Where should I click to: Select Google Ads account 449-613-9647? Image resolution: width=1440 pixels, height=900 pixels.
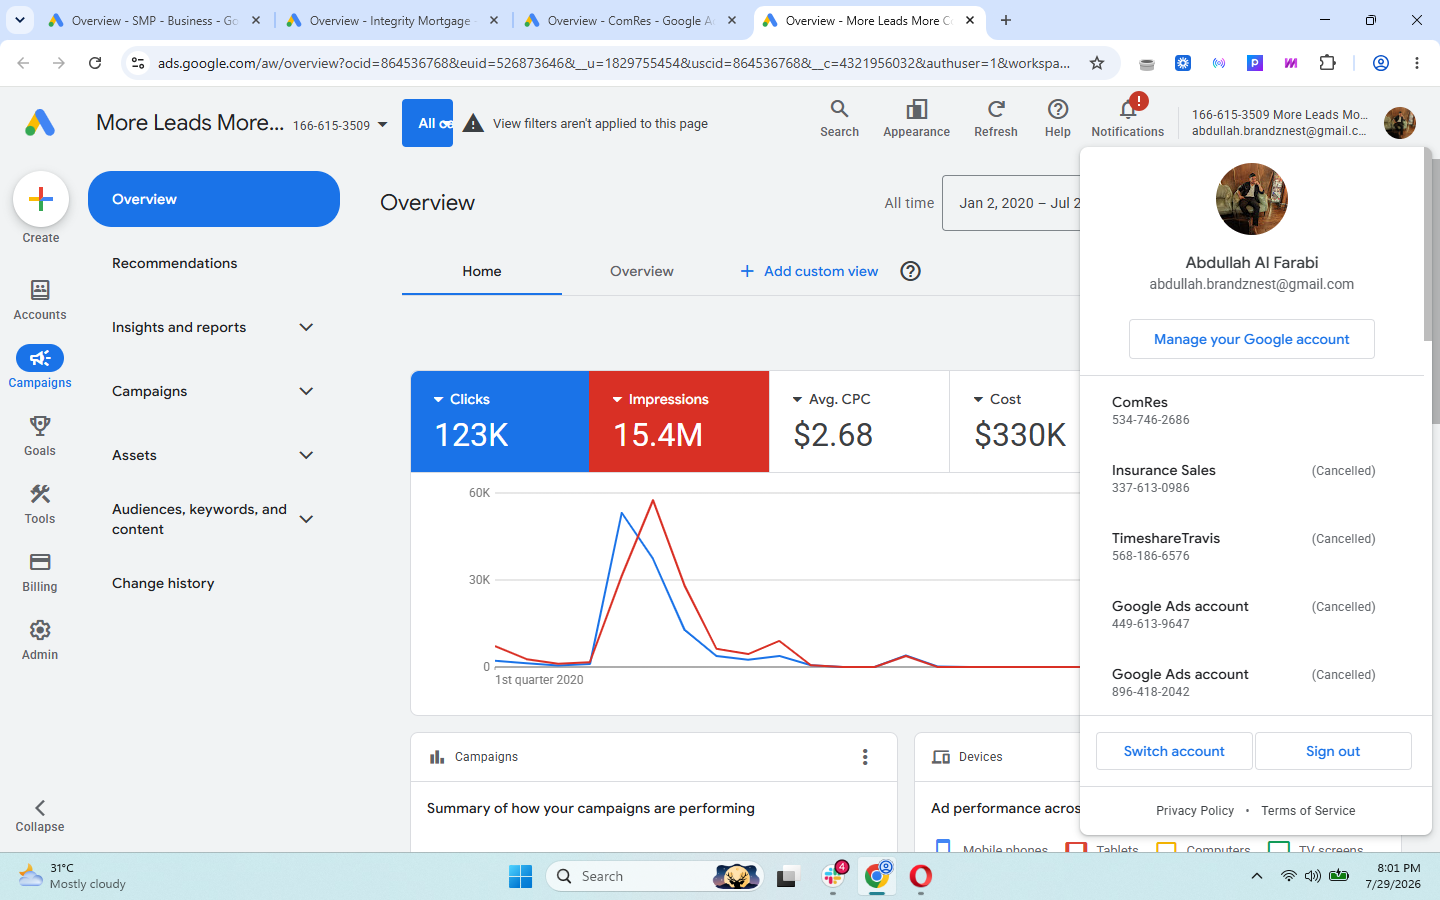1252,614
